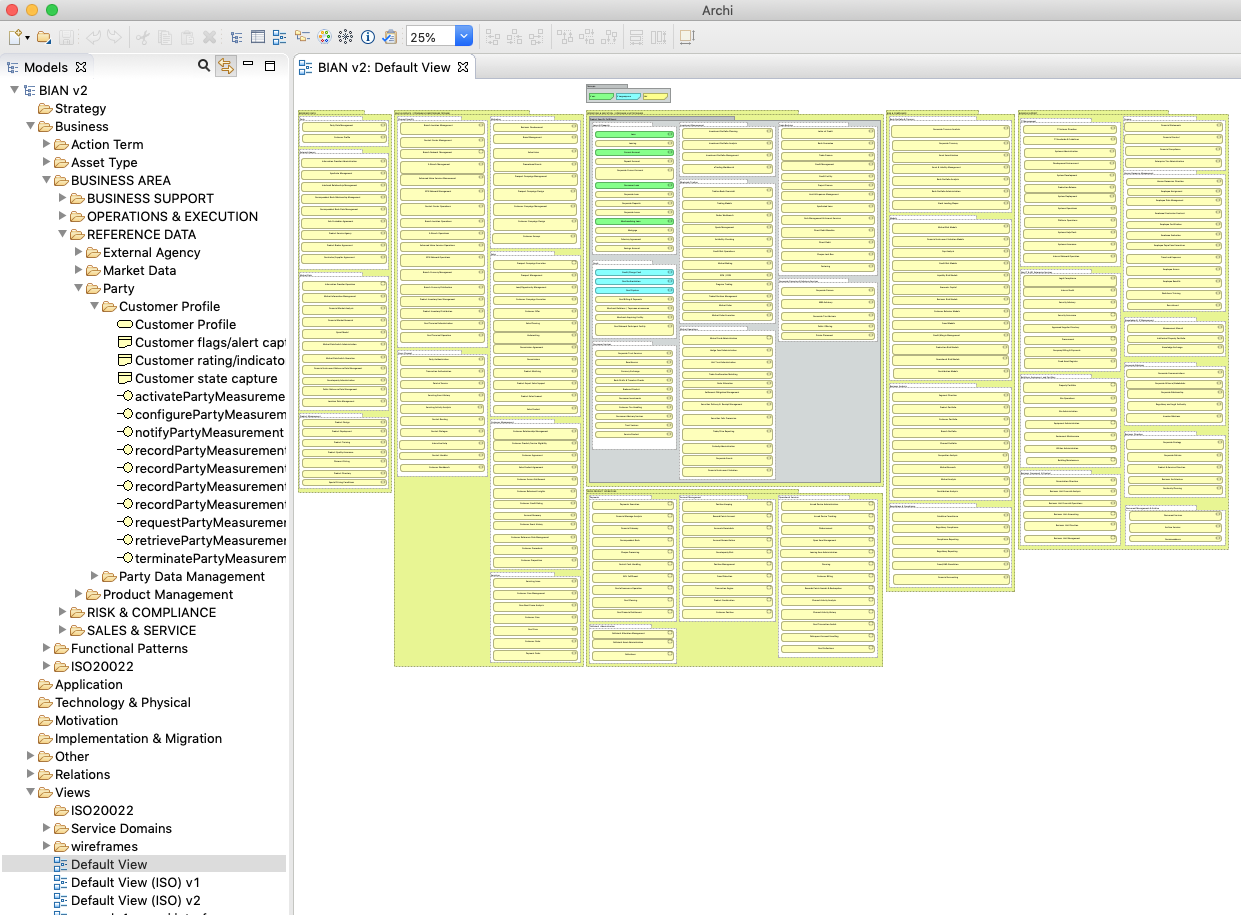Collapse the Views folder
This screenshot has height=915, width=1241.
tap(31, 792)
